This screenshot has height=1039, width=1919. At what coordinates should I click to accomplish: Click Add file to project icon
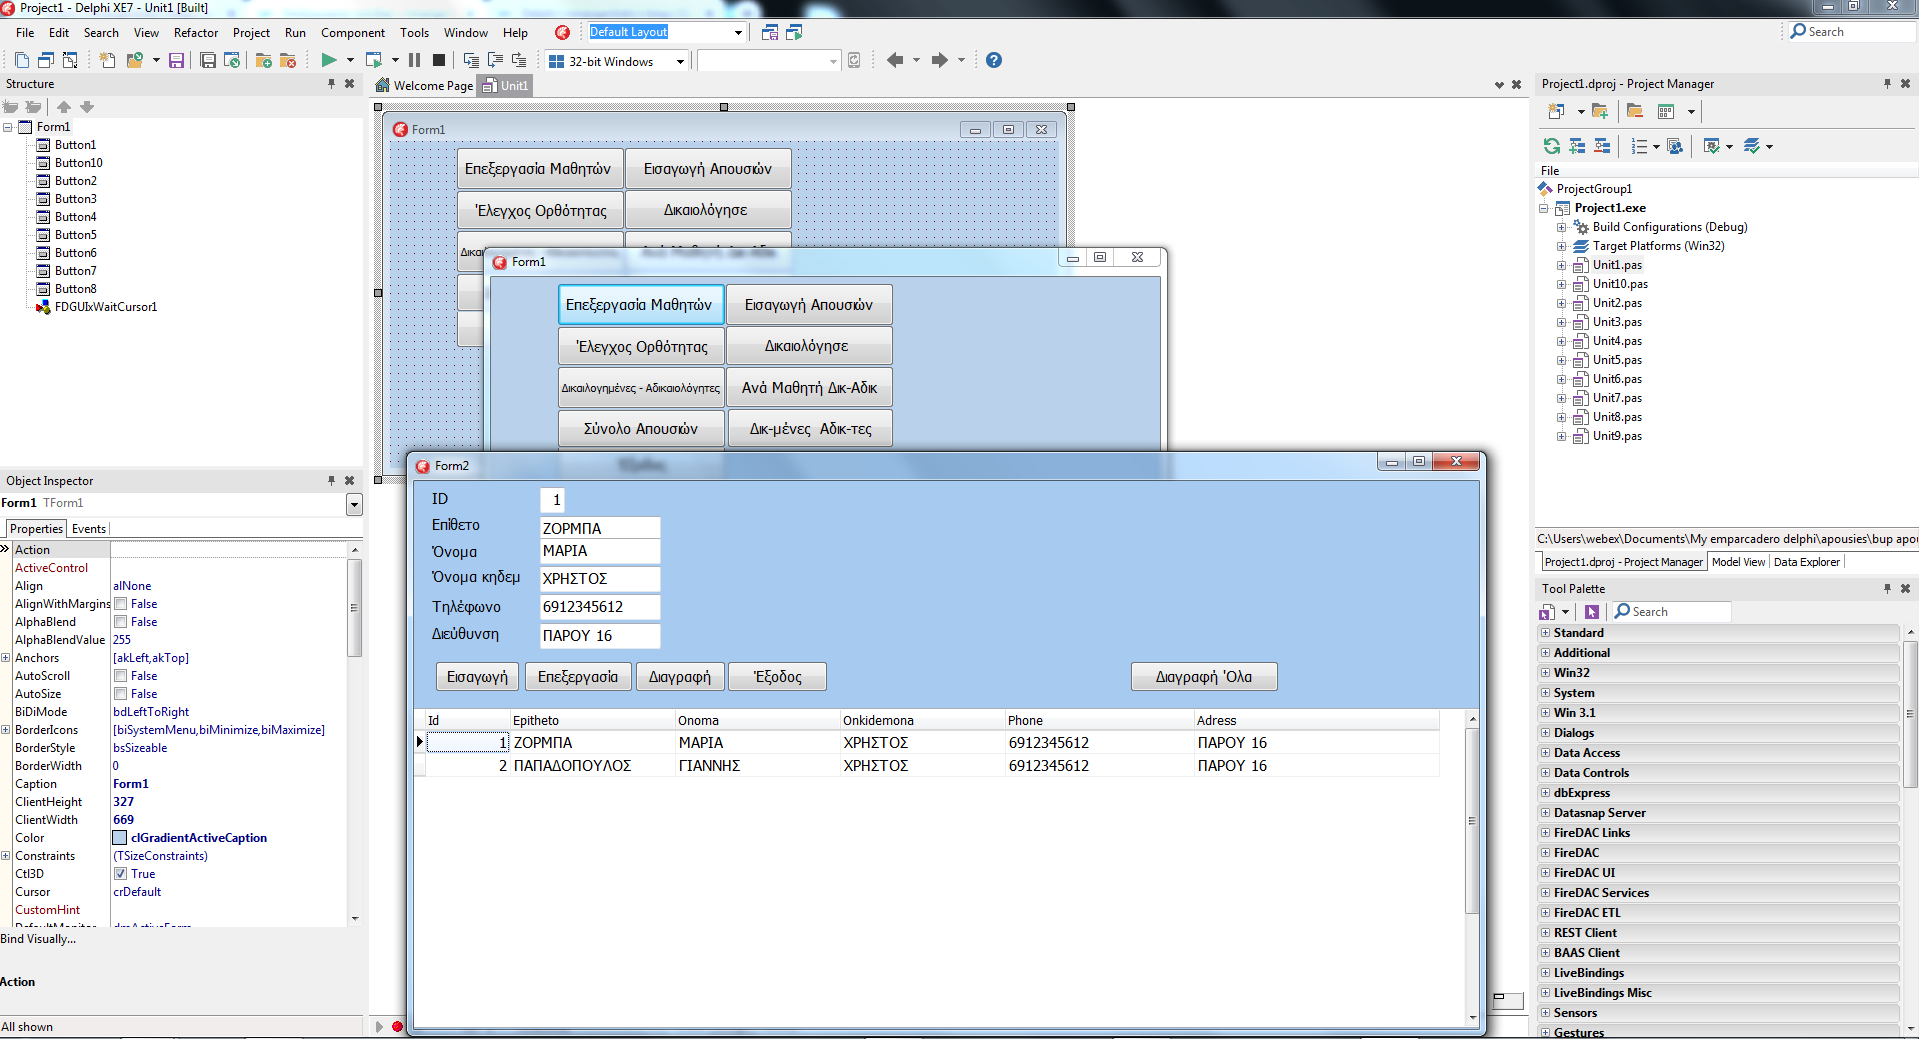tap(263, 60)
